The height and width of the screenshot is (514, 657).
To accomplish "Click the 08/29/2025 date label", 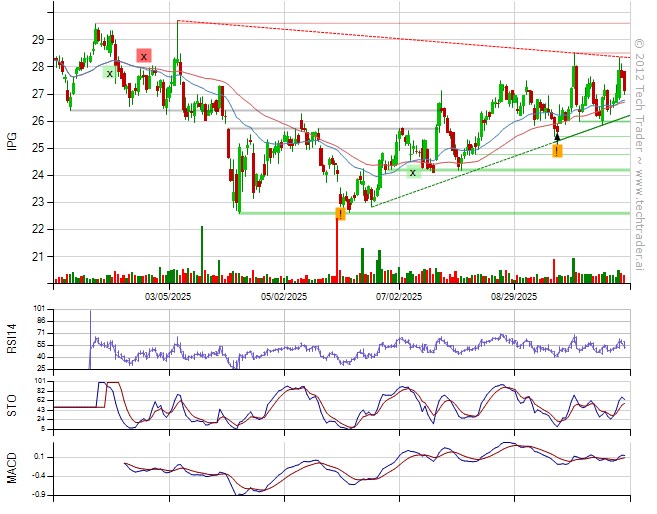I will (x=514, y=297).
